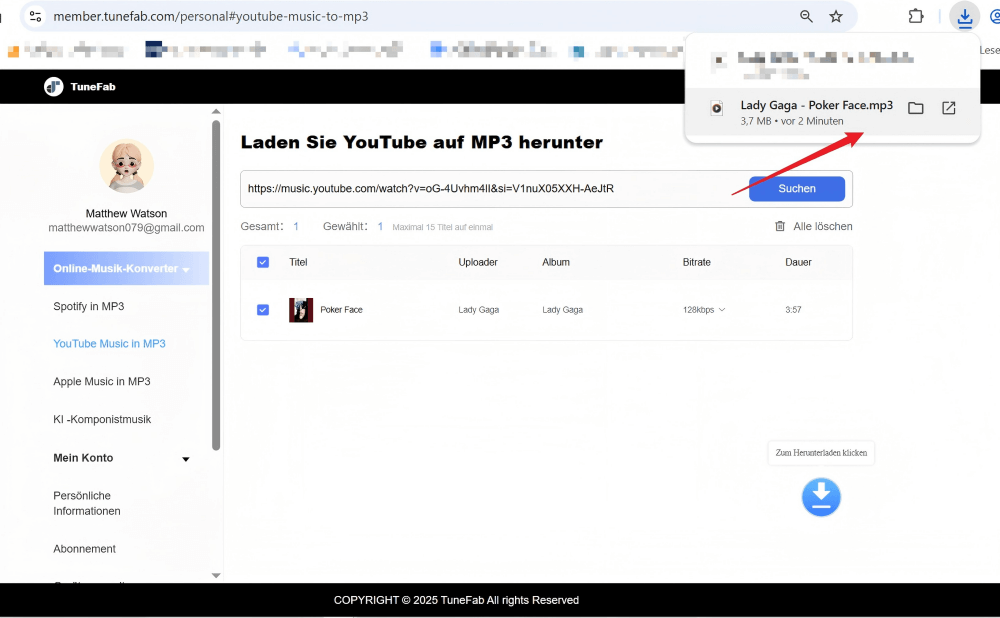Click the browser address bar URL

[210, 17]
